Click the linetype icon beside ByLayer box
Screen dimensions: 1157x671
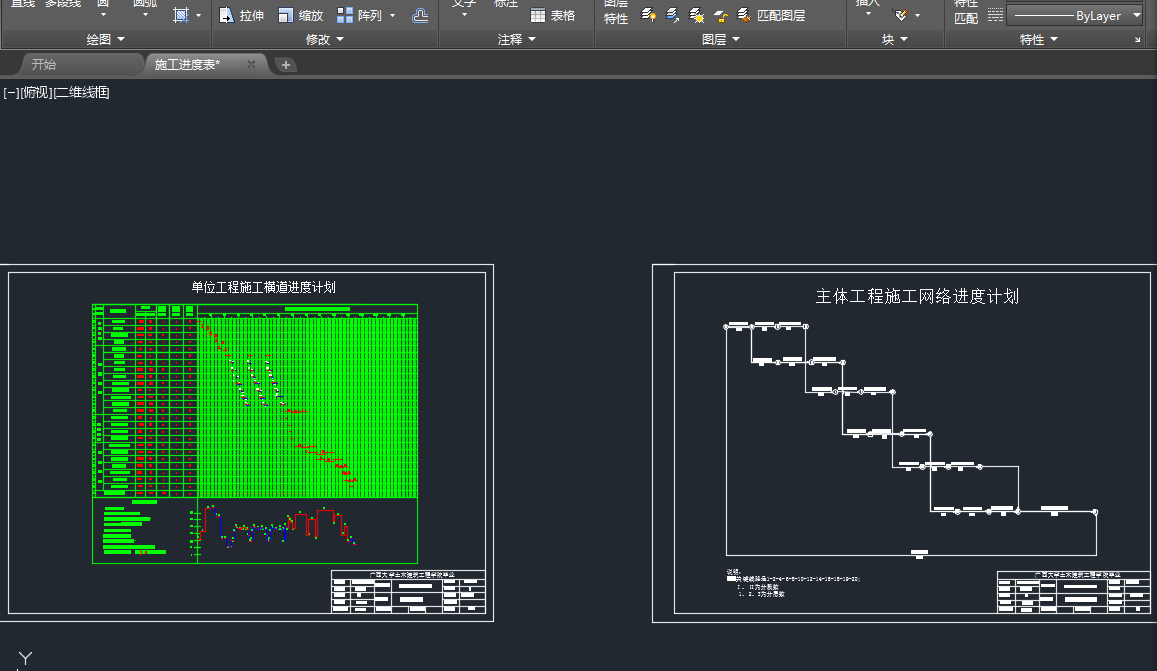(x=995, y=15)
